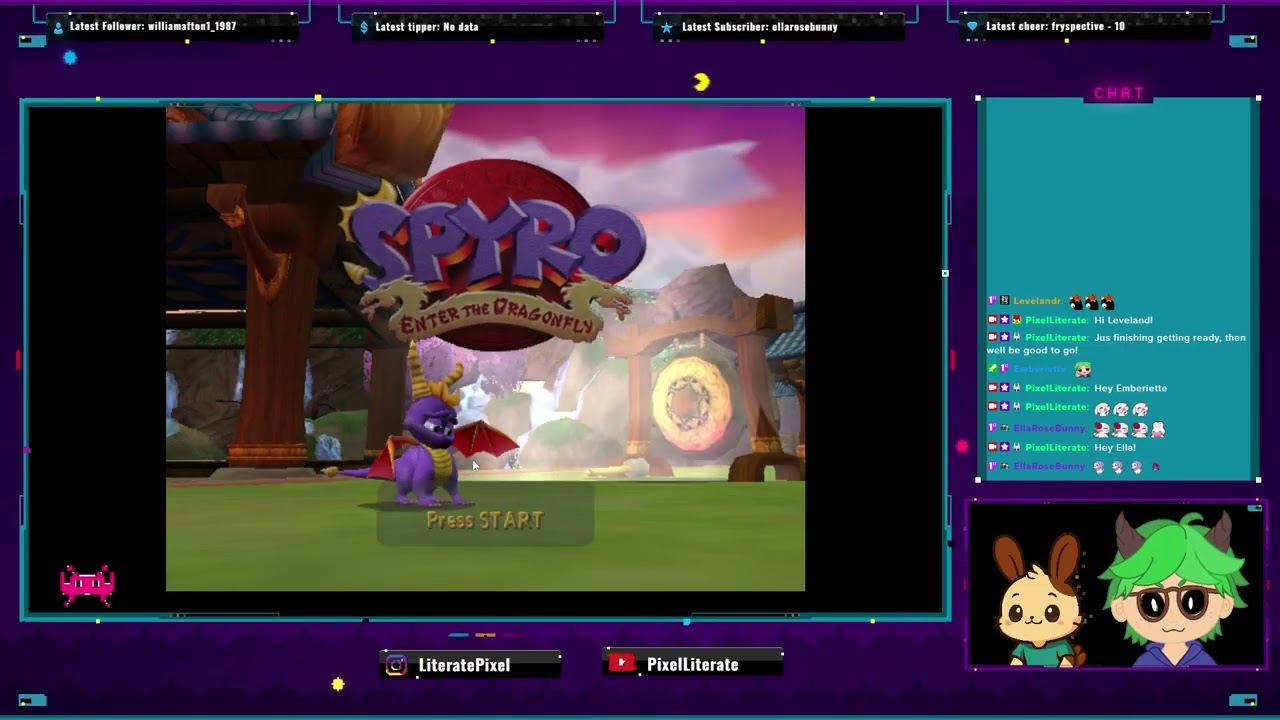
Task: Click the emote icon after the Emberiette username
Action: pyautogui.click(x=1082, y=369)
